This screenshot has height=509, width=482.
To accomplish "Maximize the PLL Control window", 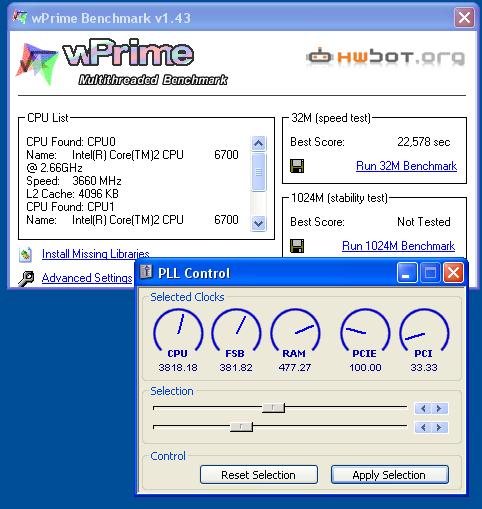I will (x=430, y=272).
